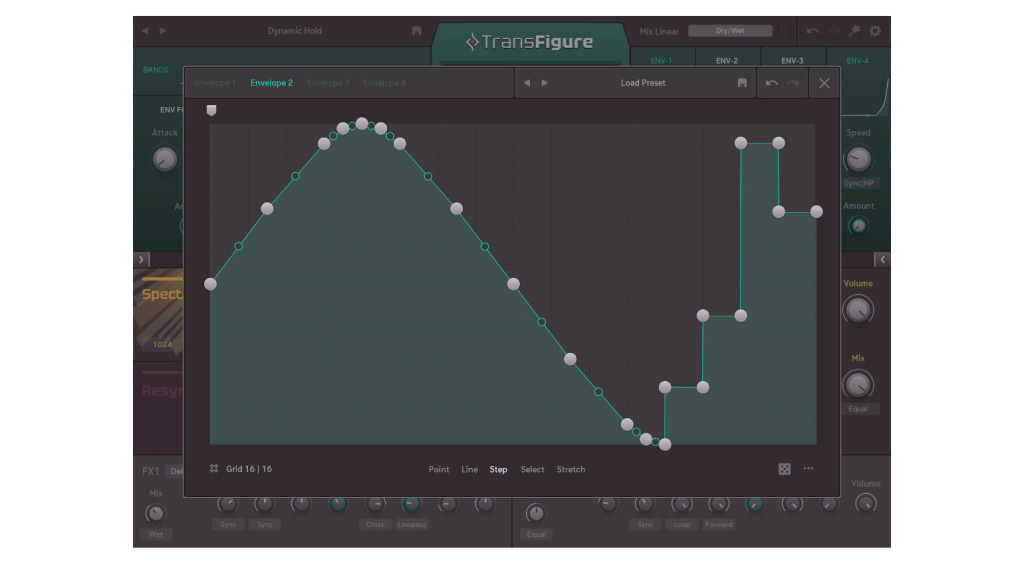Screen dimensions: 1024x565
Task: Toggle the Equal button at the bottom center
Action: [536, 534]
